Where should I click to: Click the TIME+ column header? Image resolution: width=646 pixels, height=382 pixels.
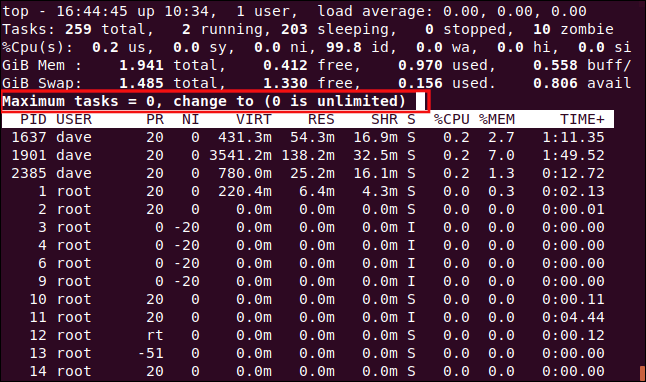coord(582,120)
